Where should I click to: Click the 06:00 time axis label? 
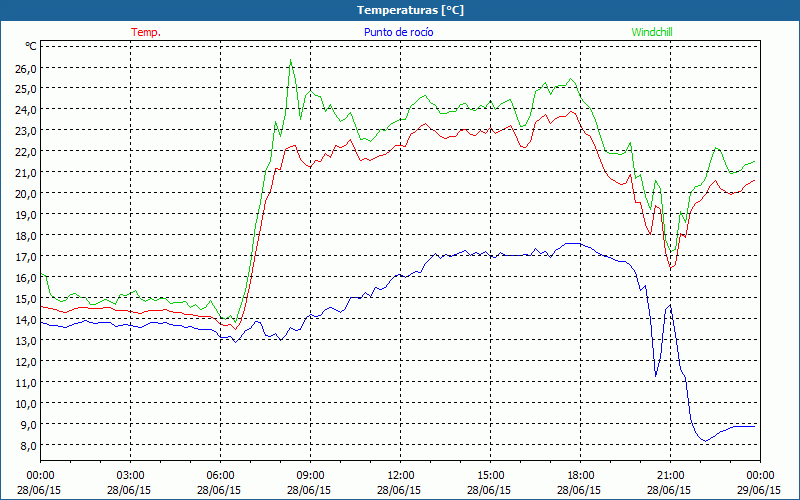click(220, 476)
